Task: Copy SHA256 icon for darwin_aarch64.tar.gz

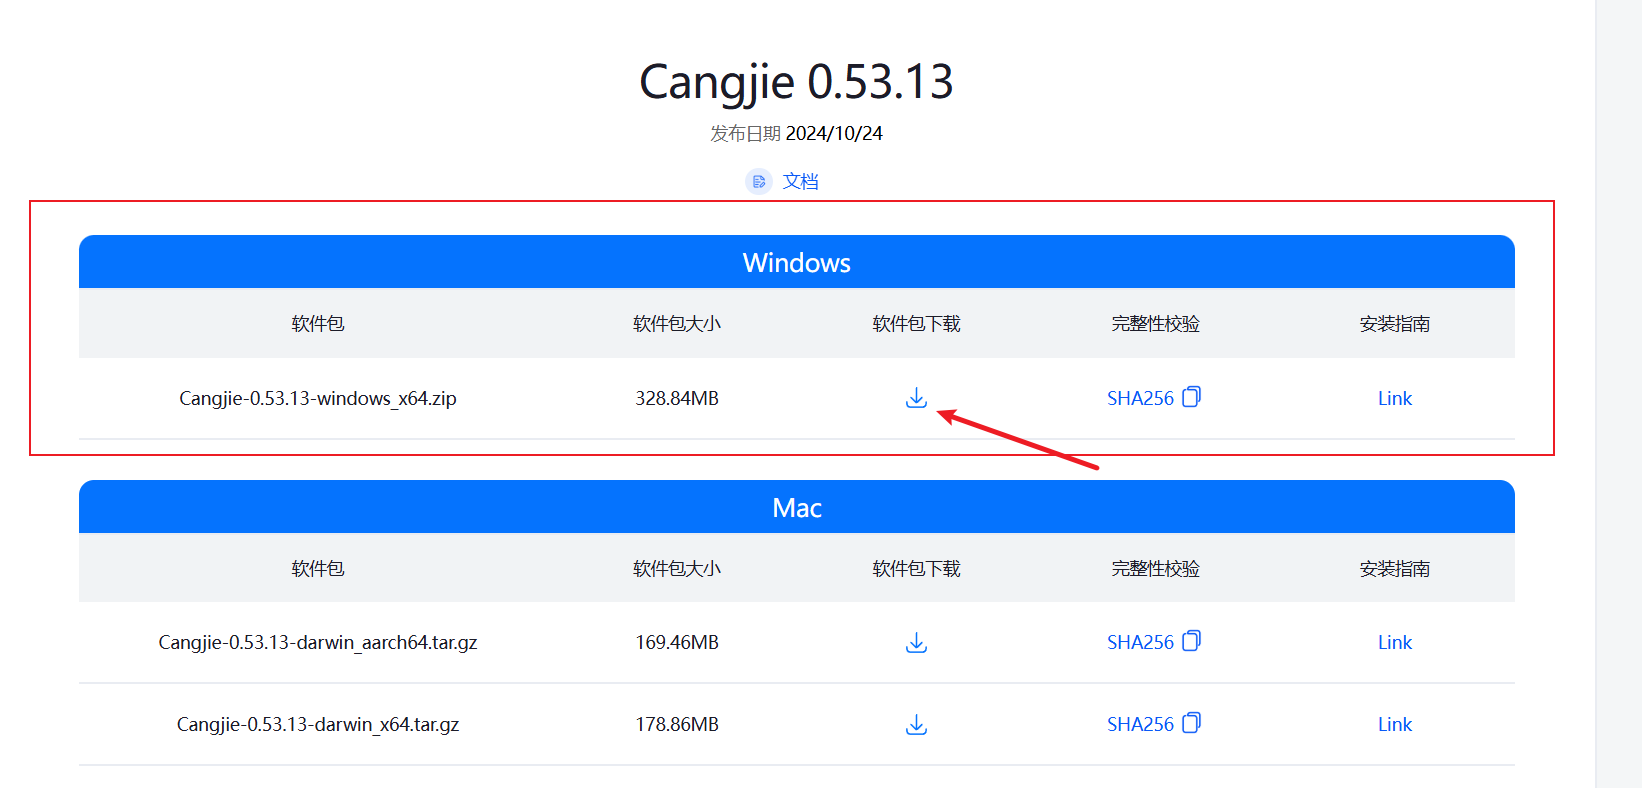Action: (1191, 641)
